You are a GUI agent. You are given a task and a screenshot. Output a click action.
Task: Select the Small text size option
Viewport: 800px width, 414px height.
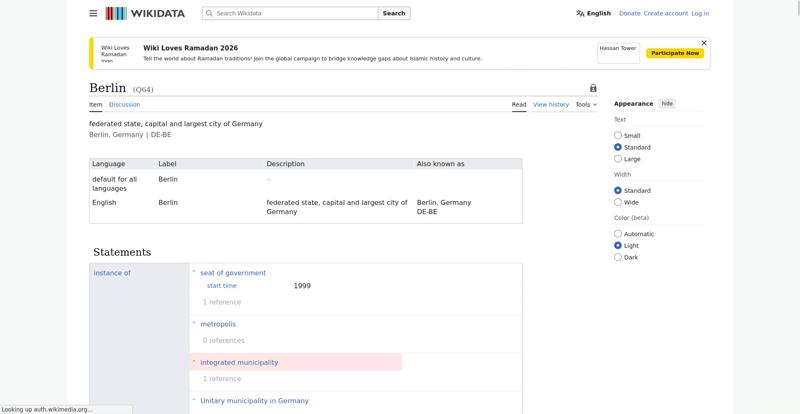(x=618, y=135)
